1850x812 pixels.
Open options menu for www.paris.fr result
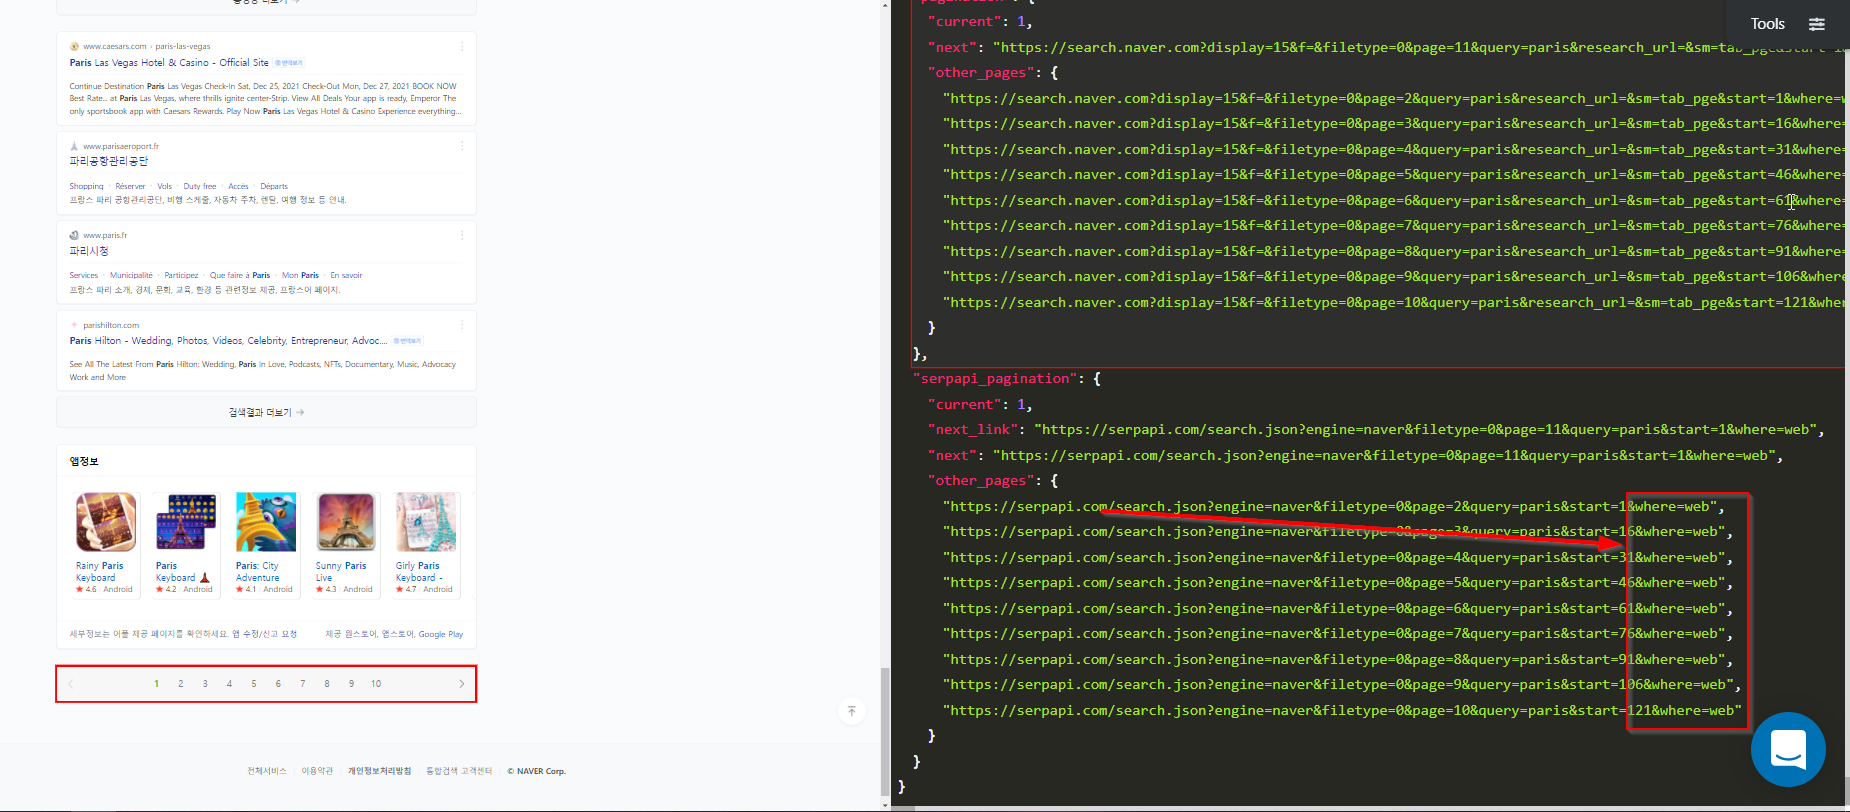tap(462, 235)
